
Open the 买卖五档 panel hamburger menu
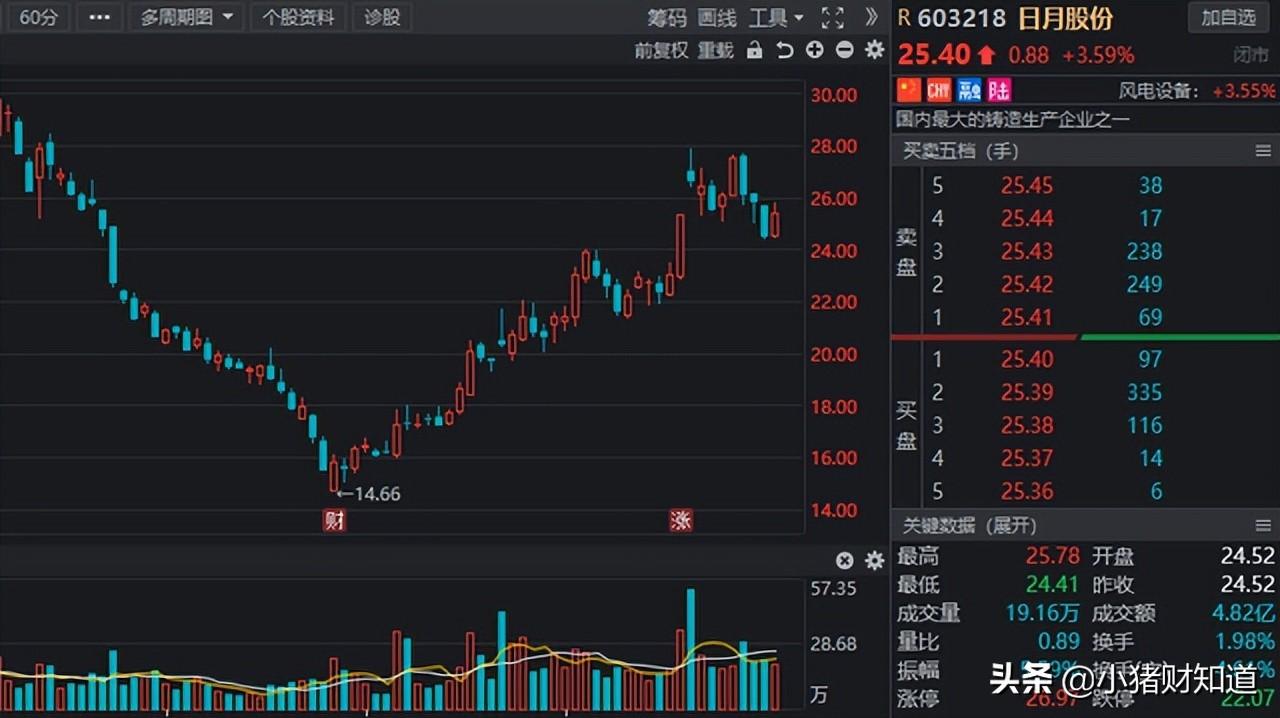click(x=1263, y=151)
